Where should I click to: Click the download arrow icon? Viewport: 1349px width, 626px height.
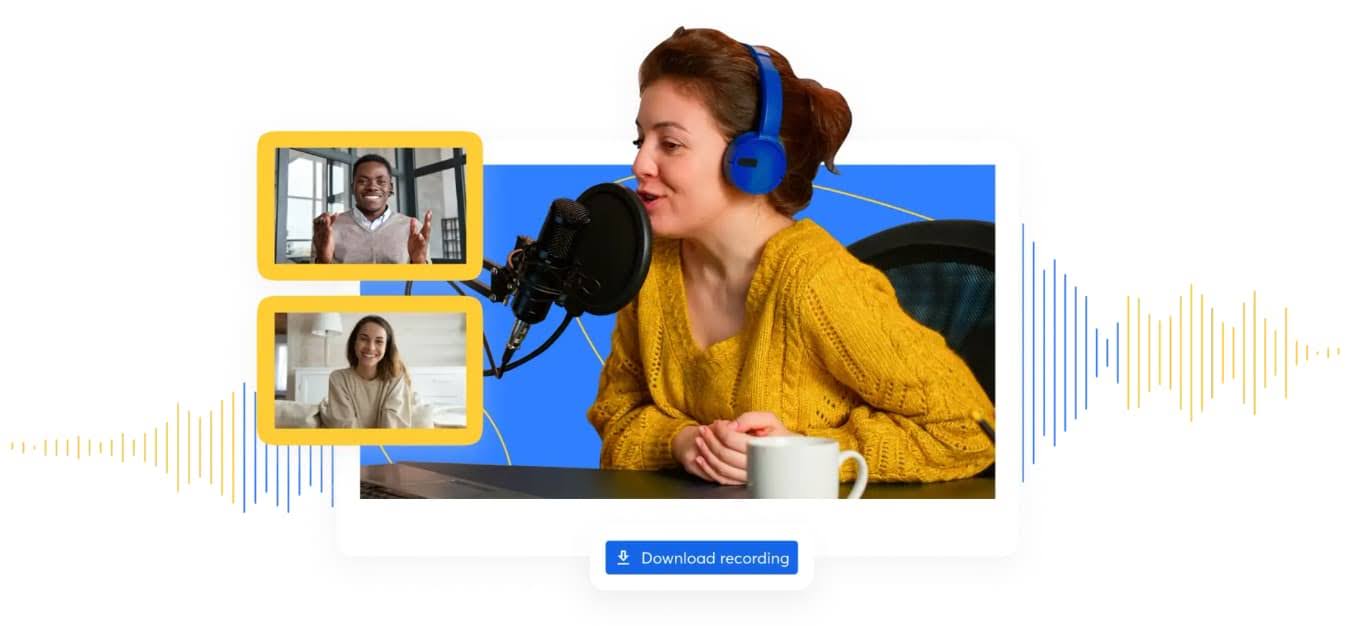[x=623, y=558]
